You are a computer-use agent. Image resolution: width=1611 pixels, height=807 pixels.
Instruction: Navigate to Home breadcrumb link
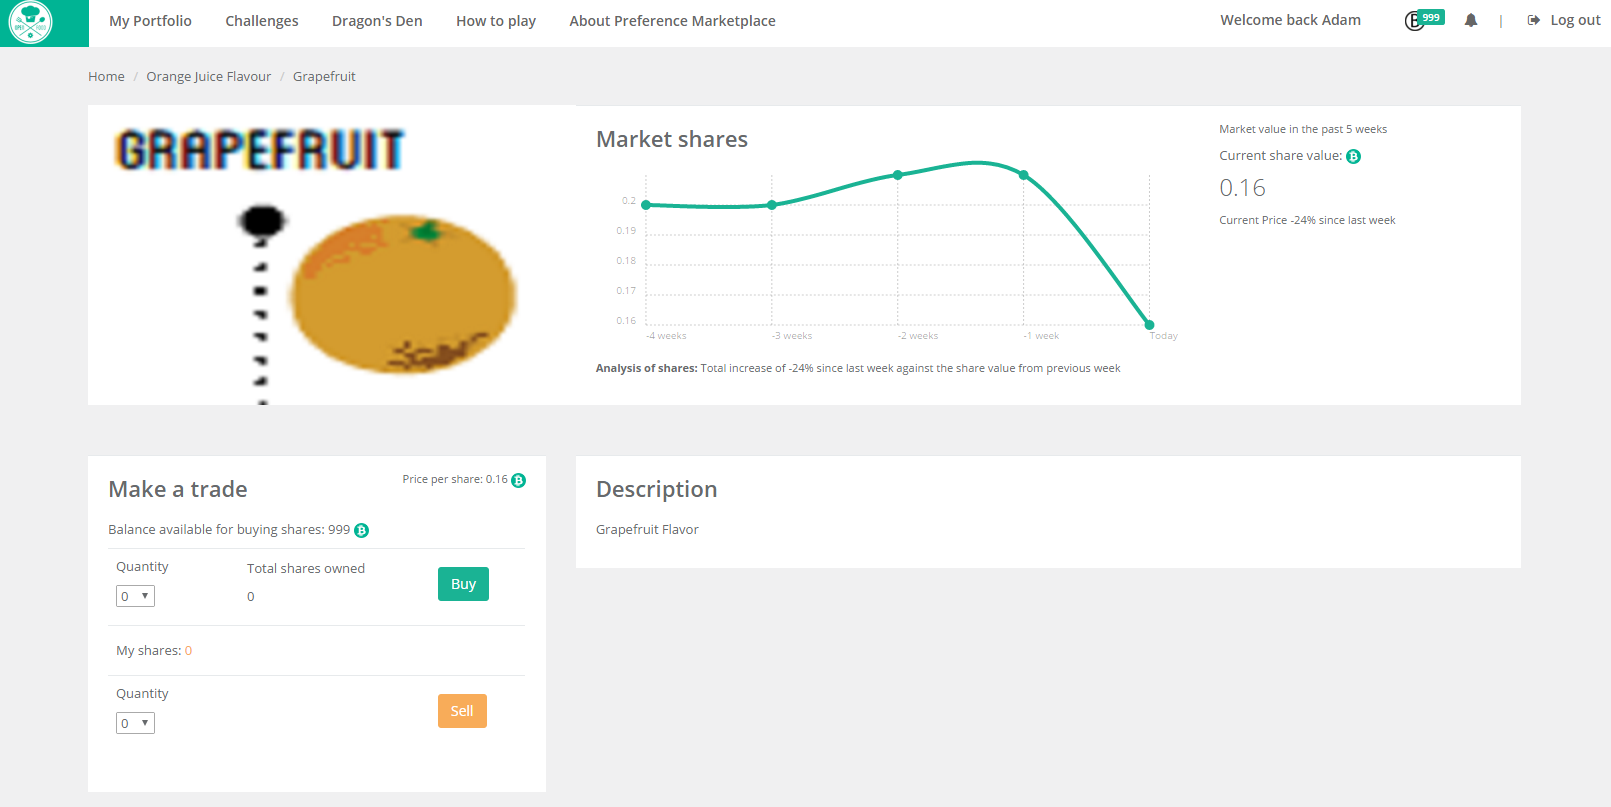coord(106,76)
